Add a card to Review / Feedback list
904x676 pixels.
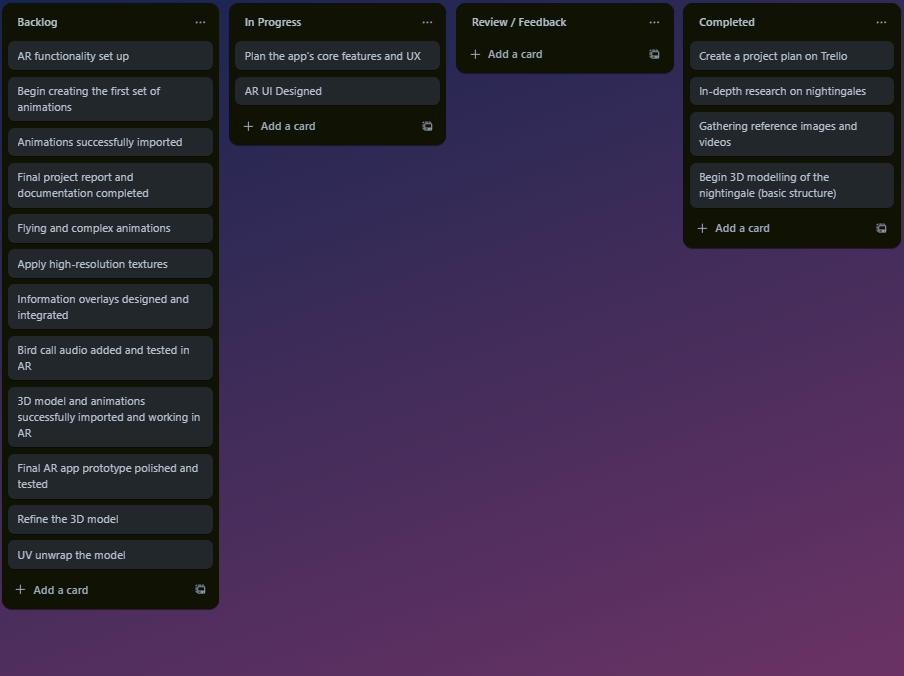click(x=514, y=55)
